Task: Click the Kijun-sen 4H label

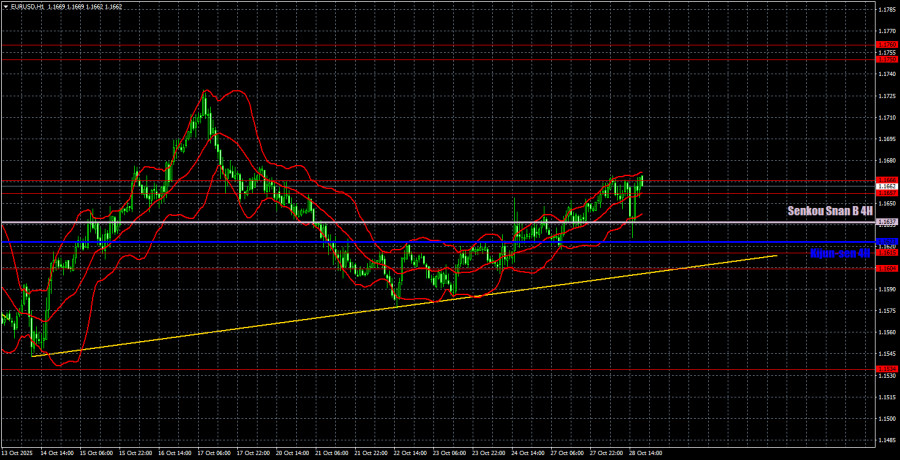Action: (840, 253)
